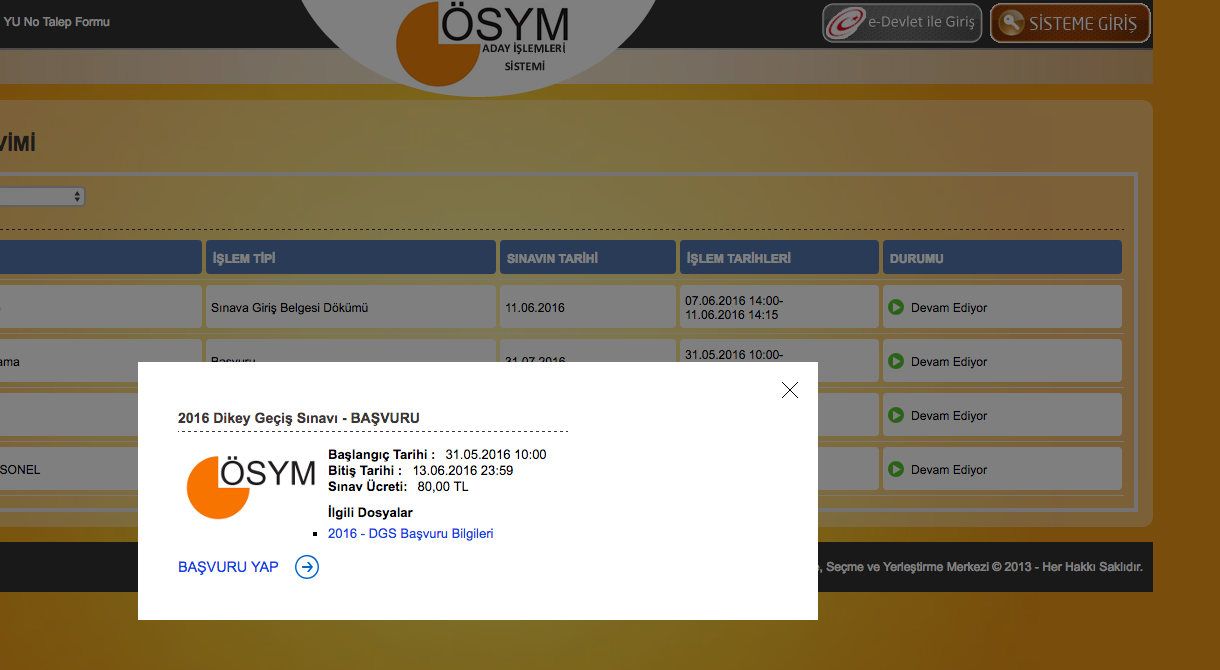Click the e-Devlet emblem icon
1220x670 pixels.
(x=845, y=23)
